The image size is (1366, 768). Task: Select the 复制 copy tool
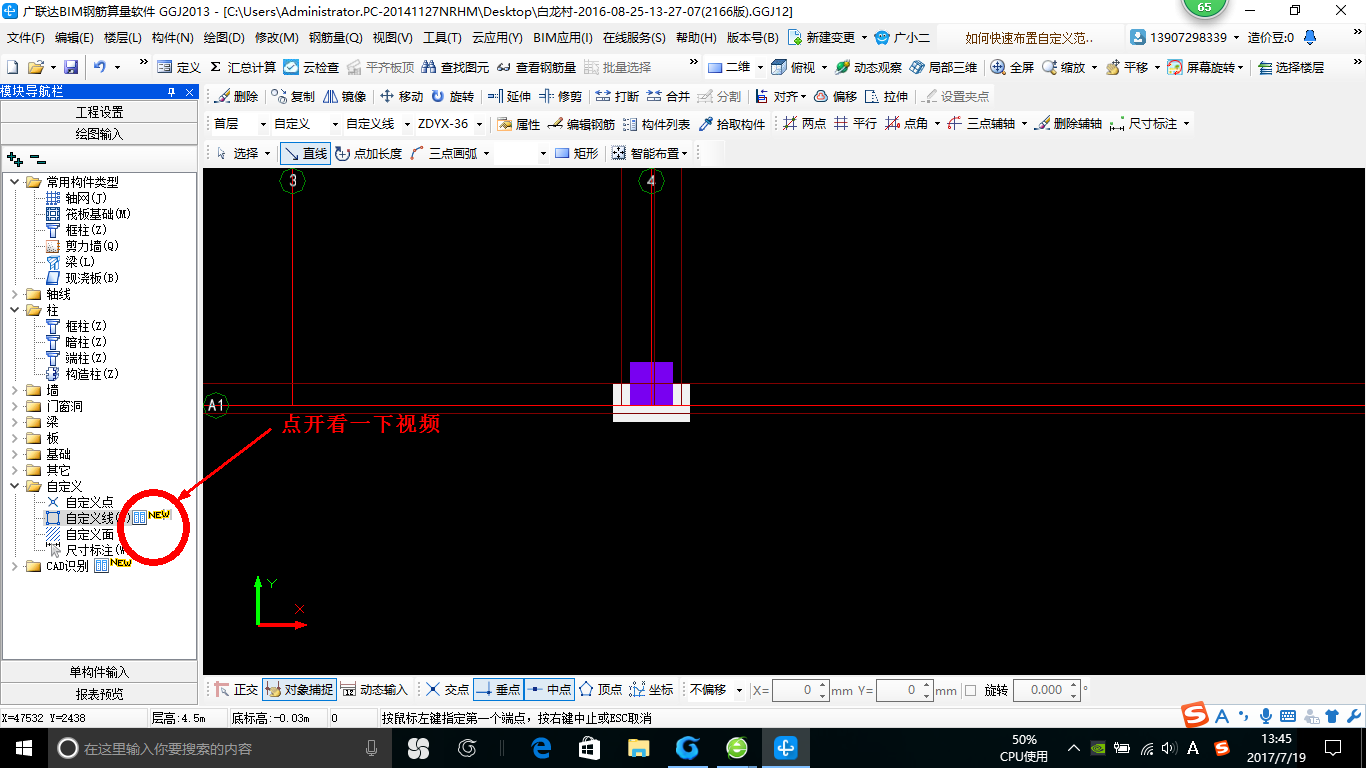tap(293, 97)
